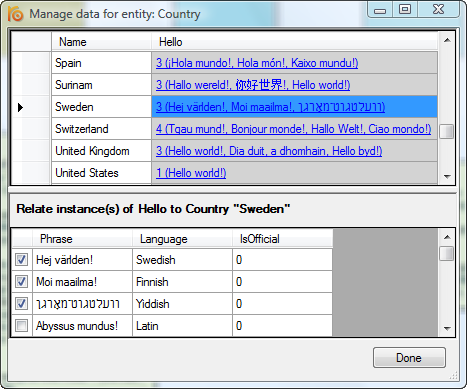Click the country grid scrollbar thumb

point(447,131)
